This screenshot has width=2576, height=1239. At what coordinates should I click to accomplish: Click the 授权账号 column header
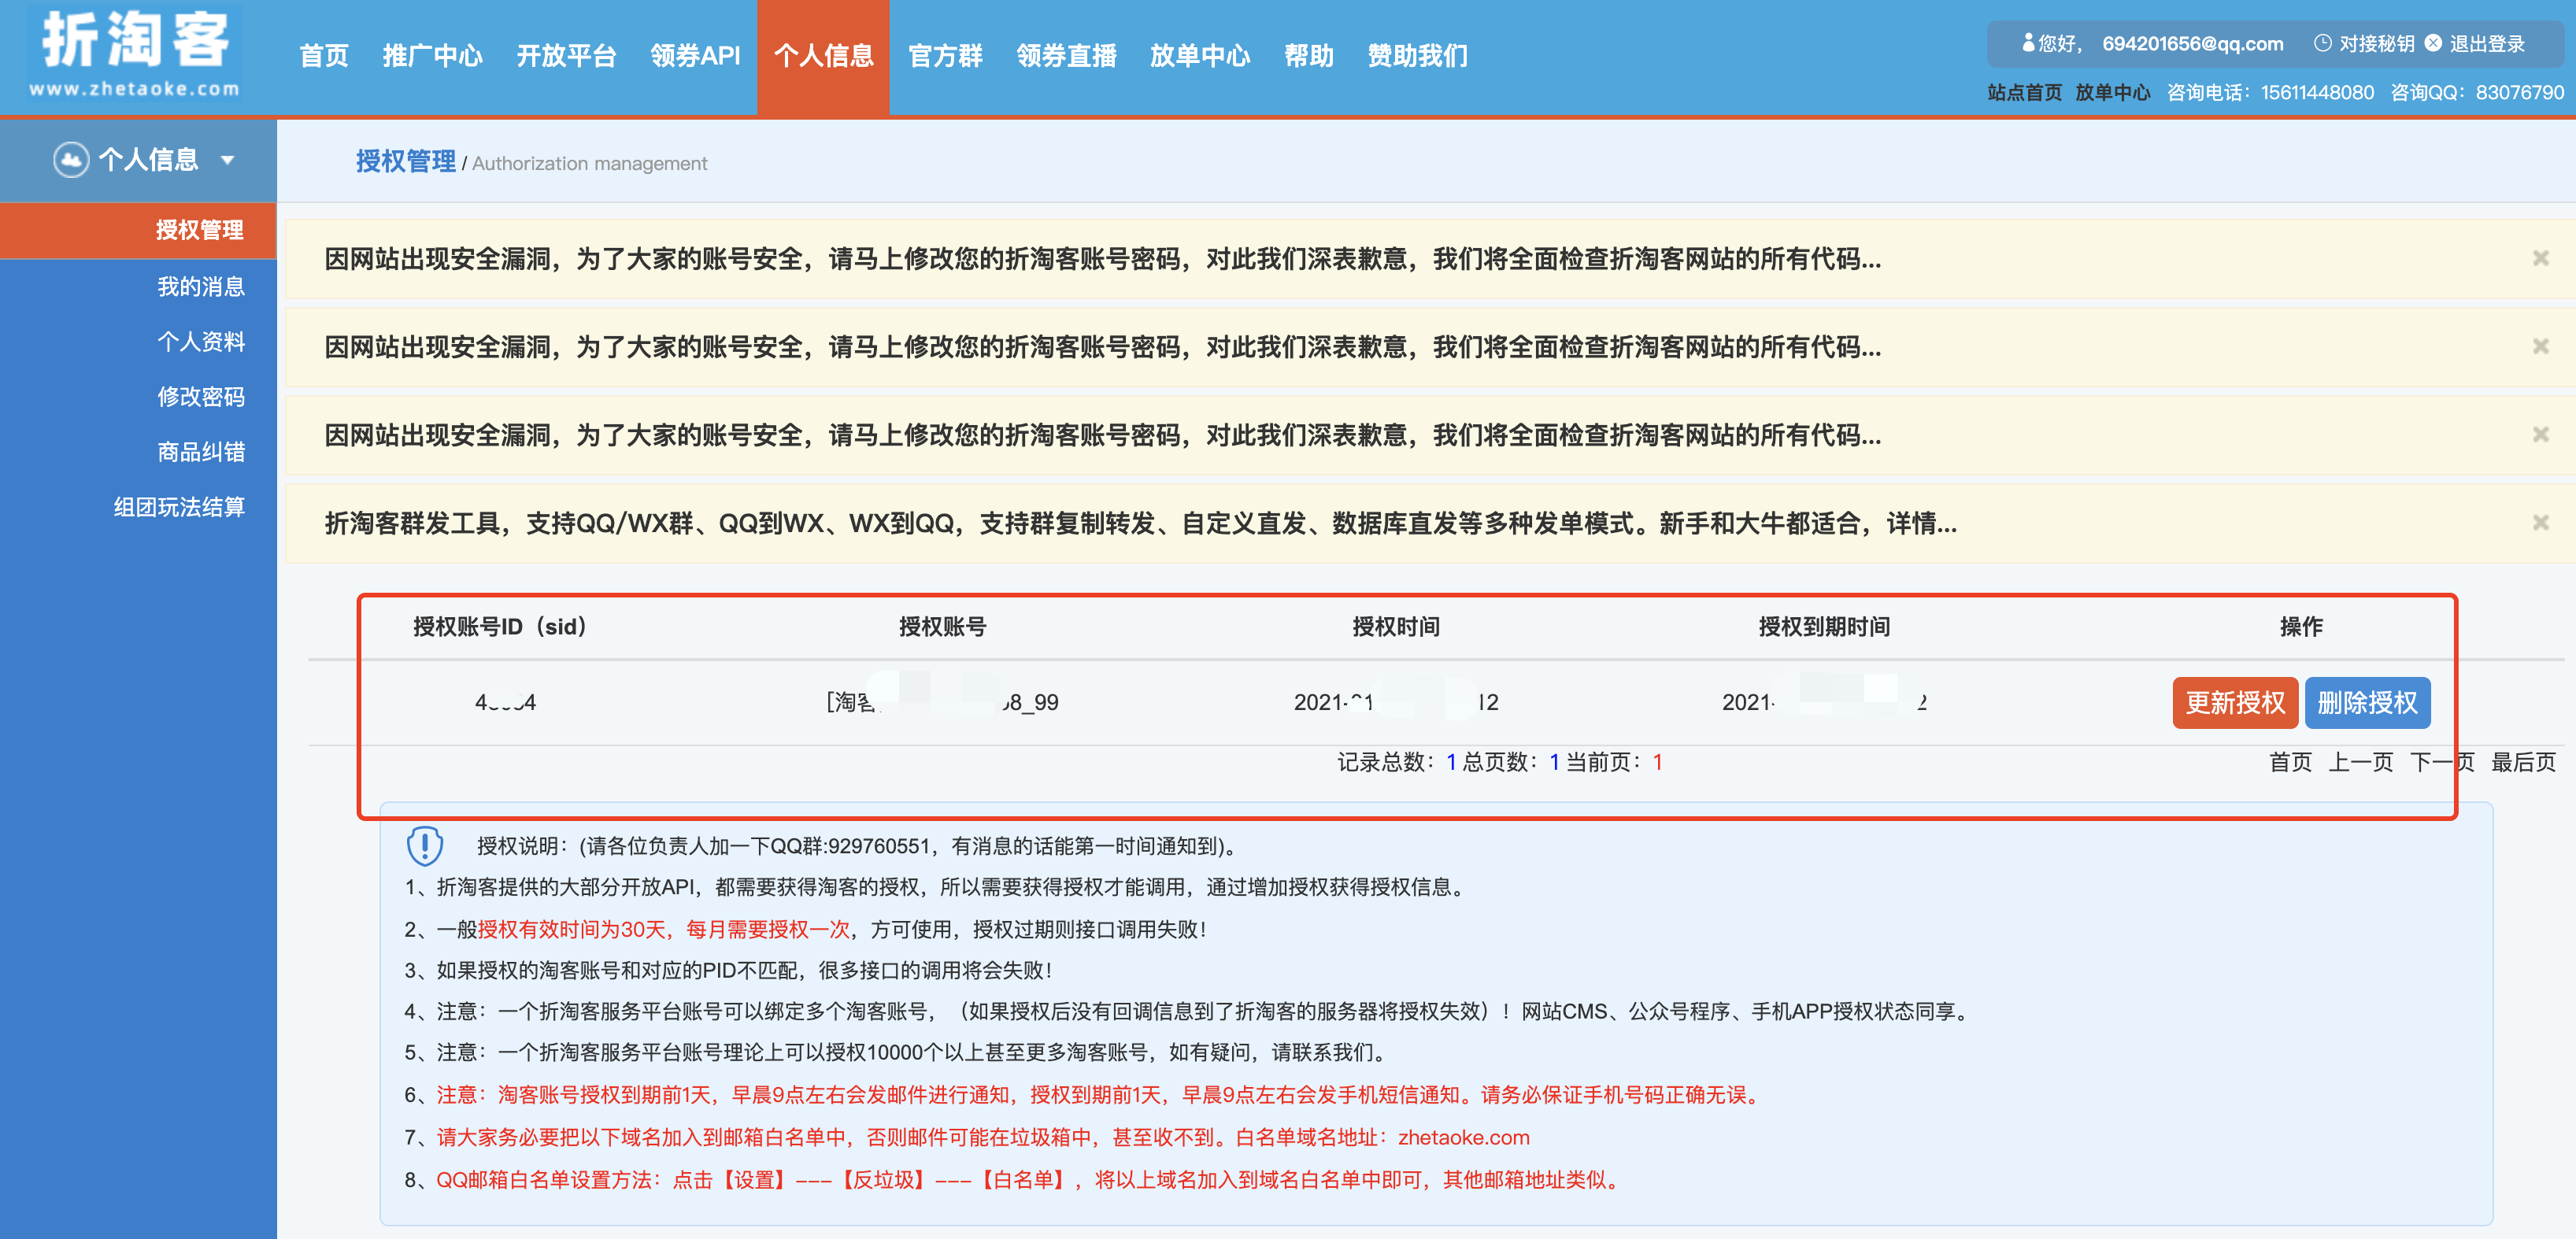(942, 627)
